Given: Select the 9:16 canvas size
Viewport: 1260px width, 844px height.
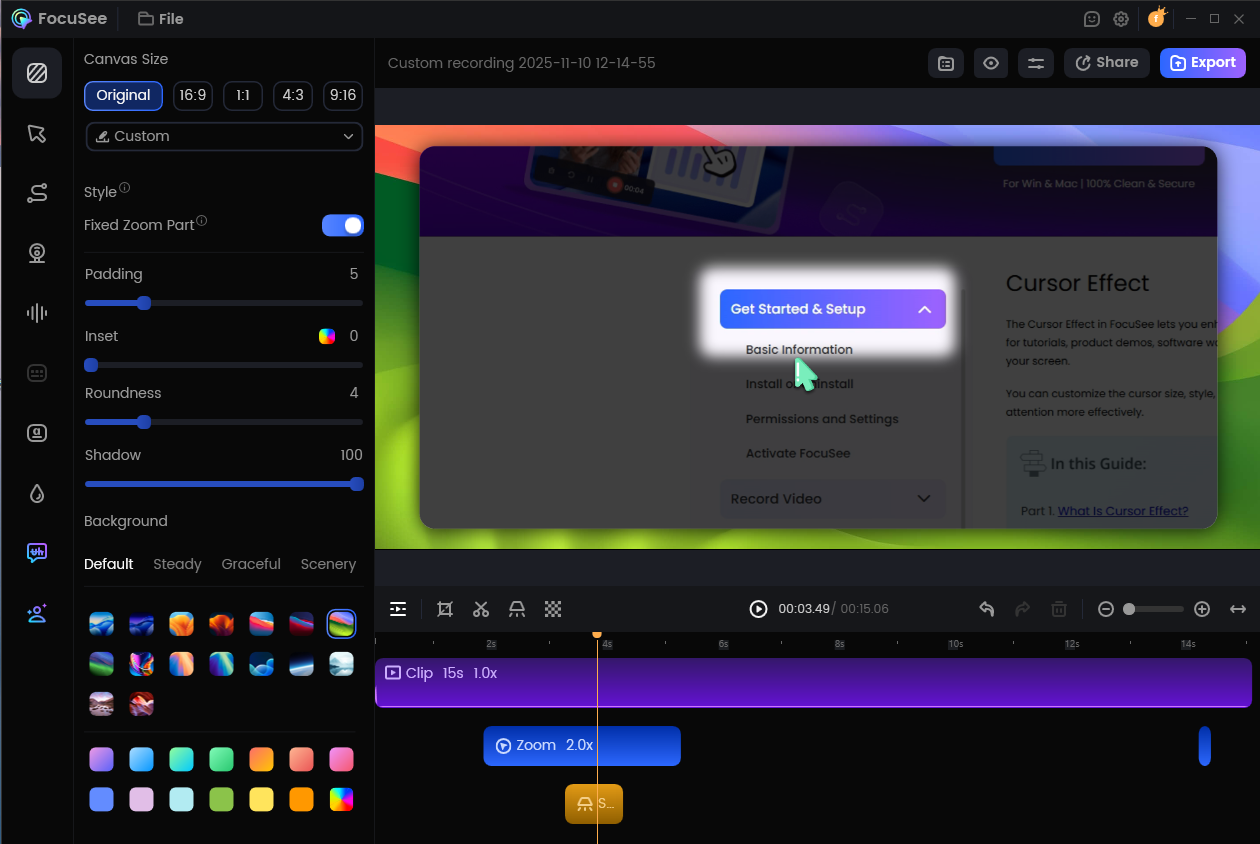Looking at the screenshot, I should 343,95.
